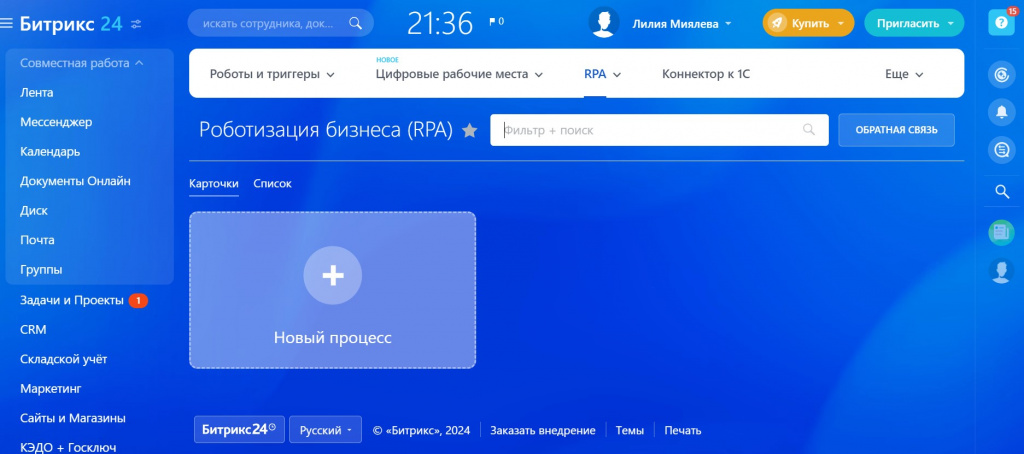Open КЭДО + Госключ in sidebar
The image size is (1024, 454).
pyautogui.click(x=68, y=447)
